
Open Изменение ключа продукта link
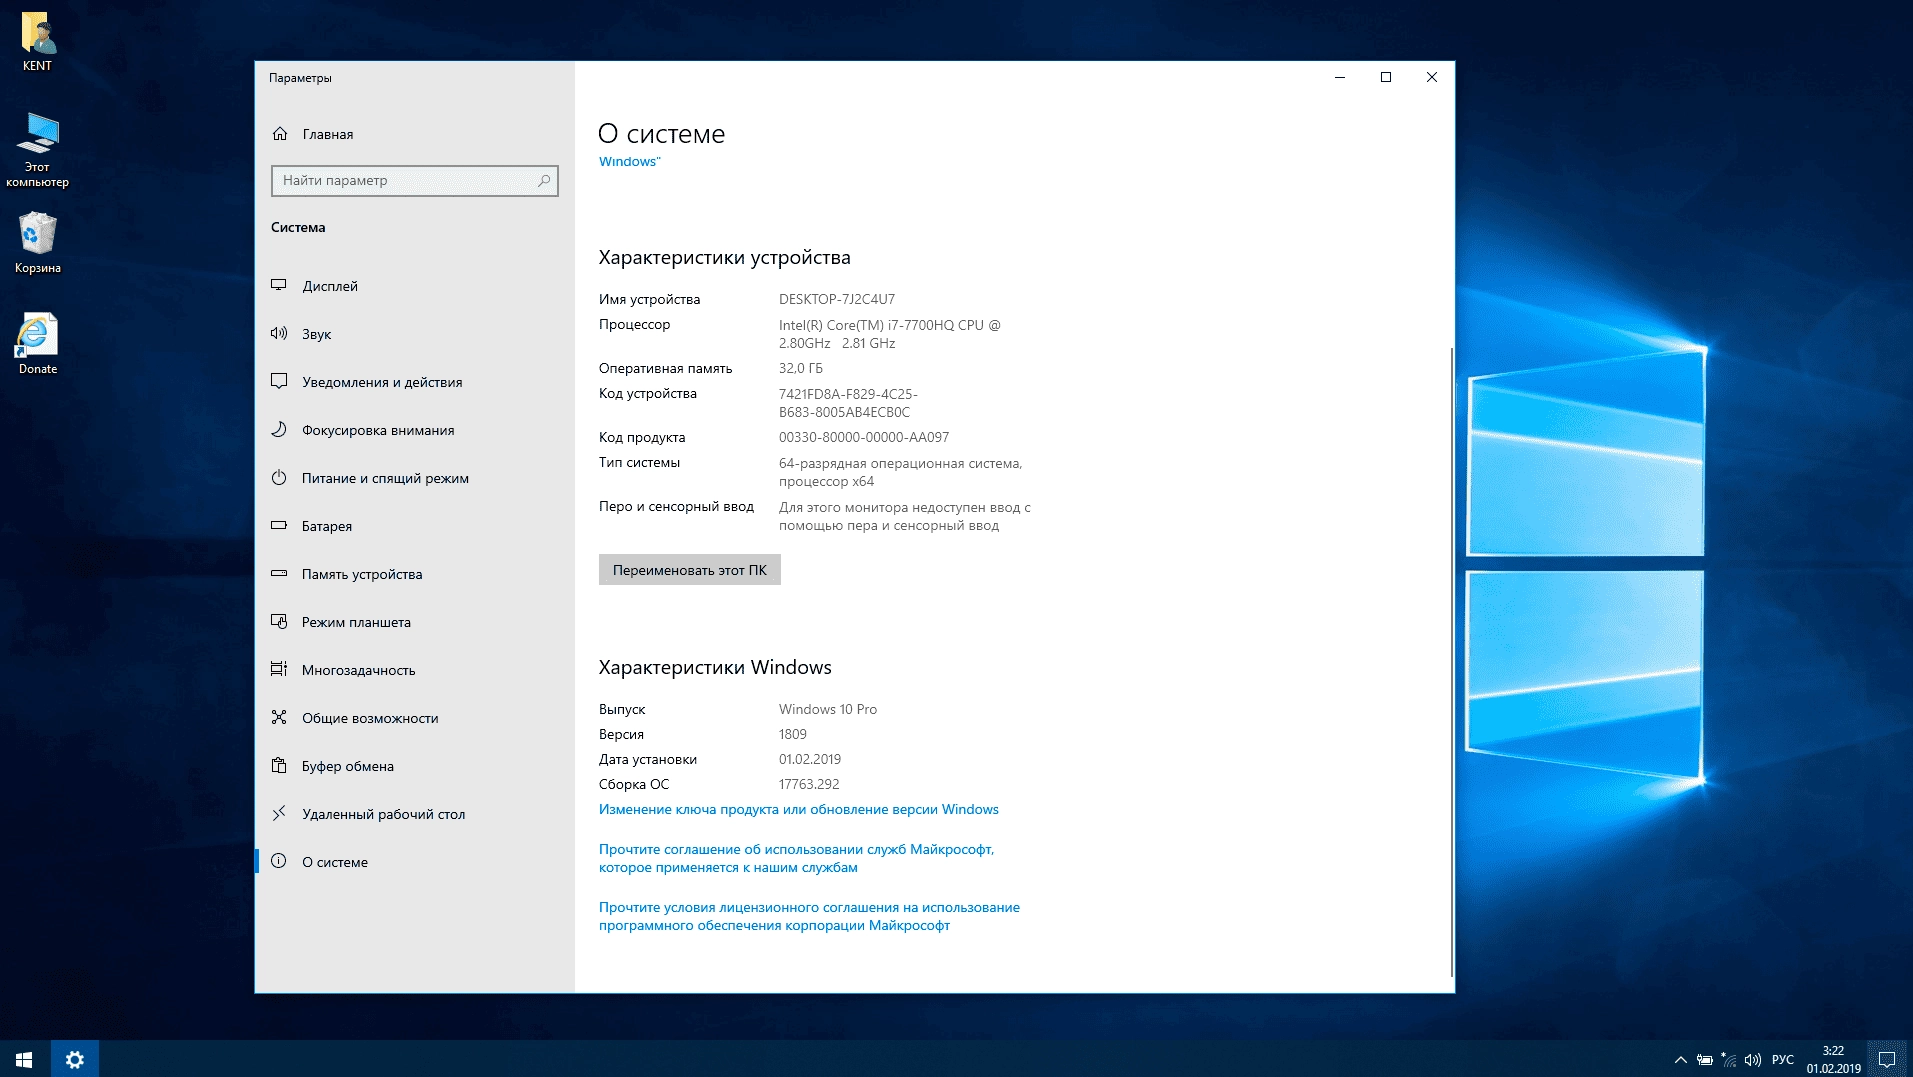click(x=798, y=810)
